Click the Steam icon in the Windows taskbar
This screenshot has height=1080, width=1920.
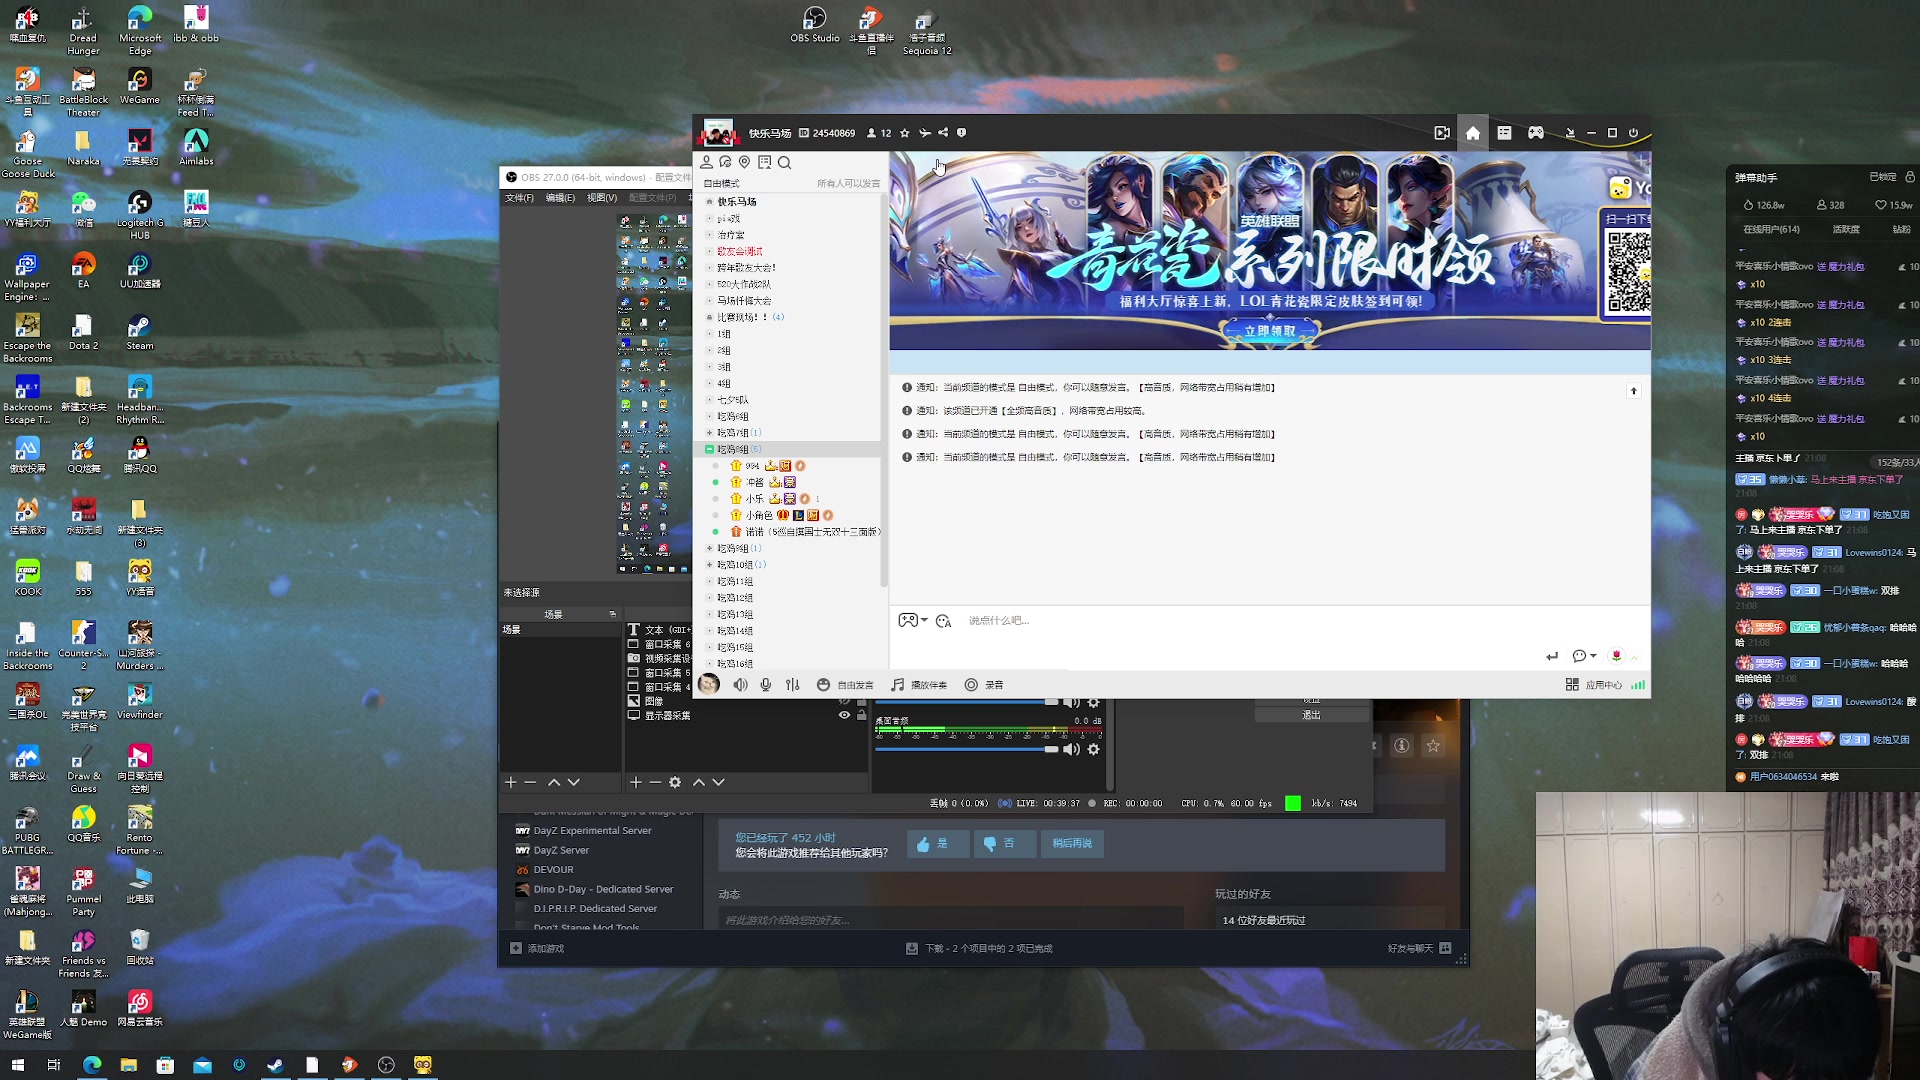click(x=275, y=1065)
